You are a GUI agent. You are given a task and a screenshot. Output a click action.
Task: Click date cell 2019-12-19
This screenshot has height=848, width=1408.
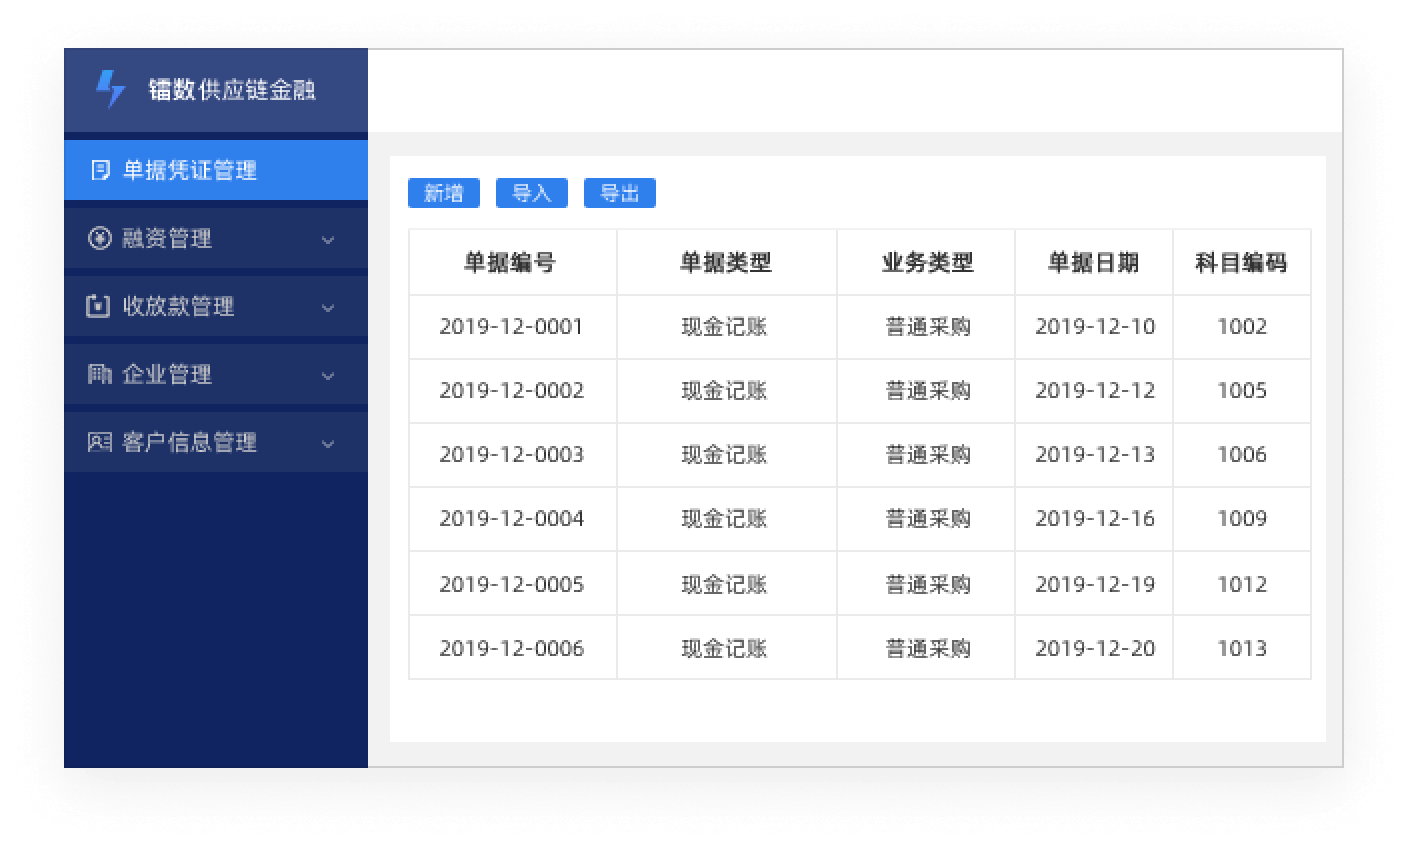click(1095, 584)
